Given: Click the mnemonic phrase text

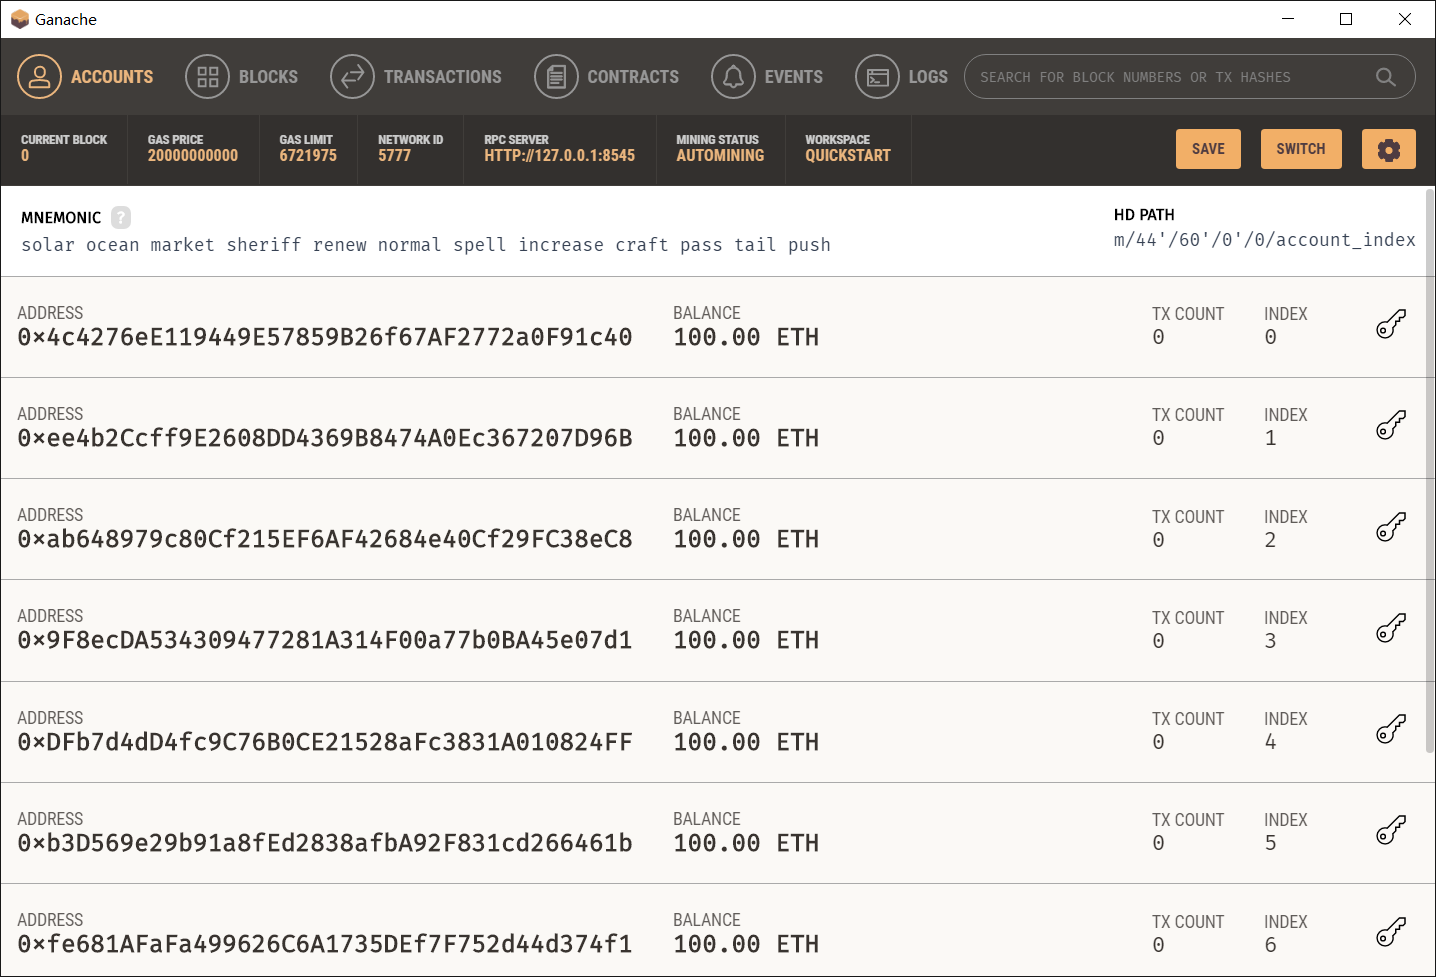Looking at the screenshot, I should (426, 245).
